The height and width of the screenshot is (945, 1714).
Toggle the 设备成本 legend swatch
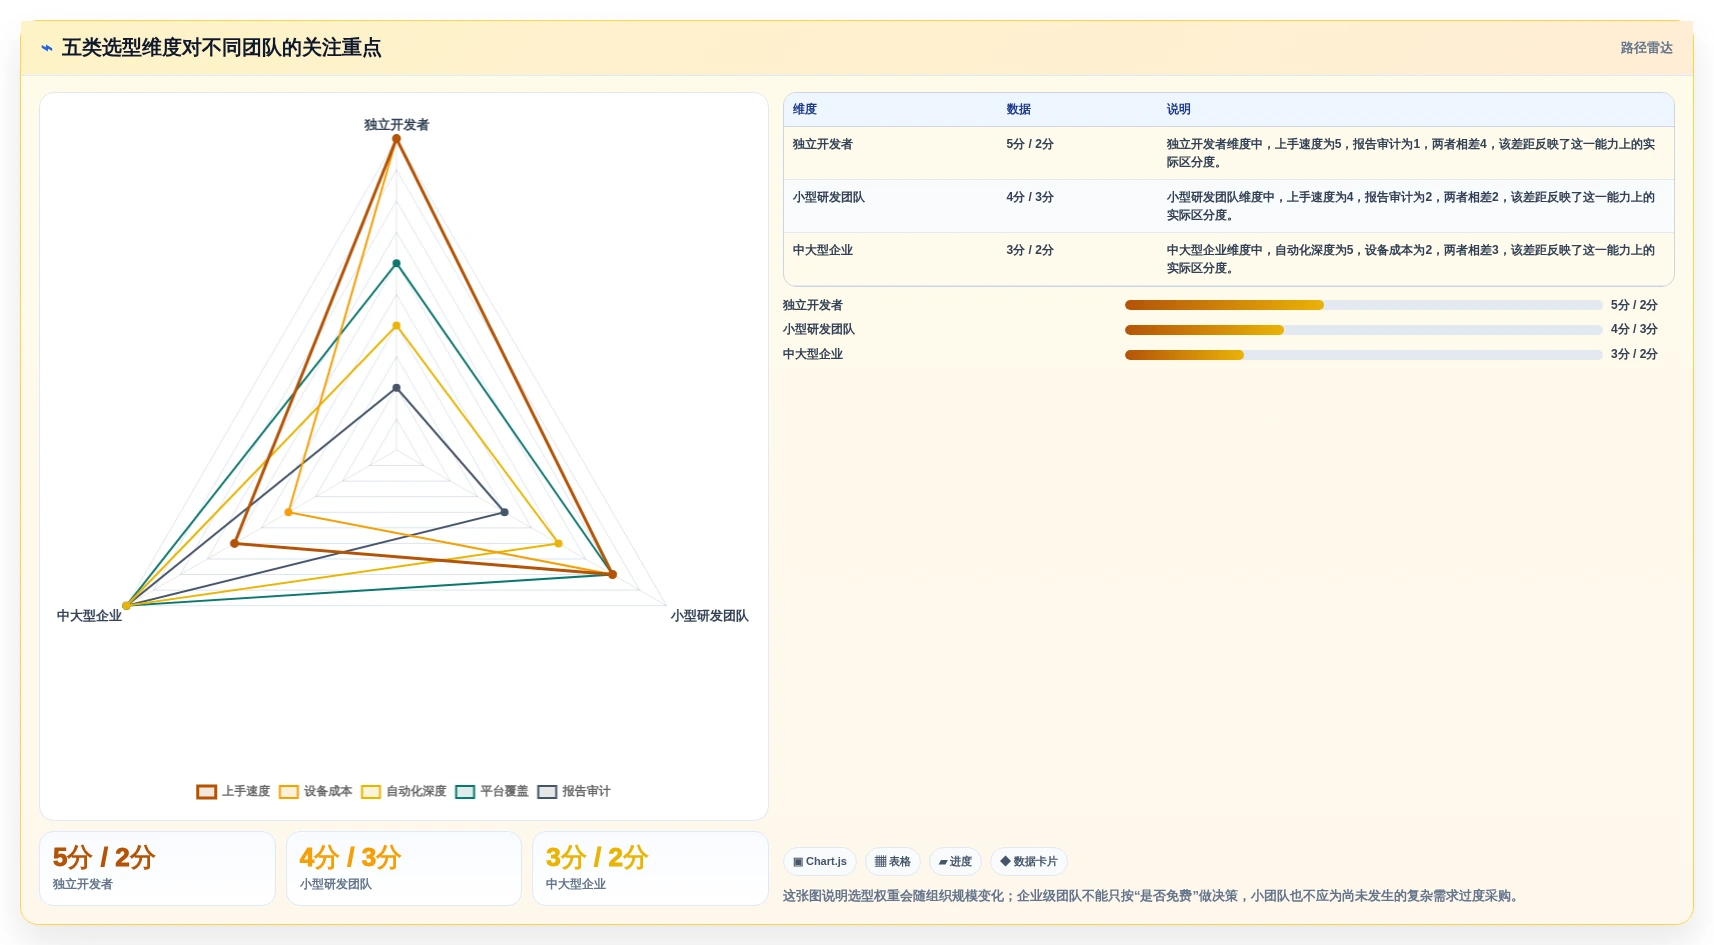point(289,792)
